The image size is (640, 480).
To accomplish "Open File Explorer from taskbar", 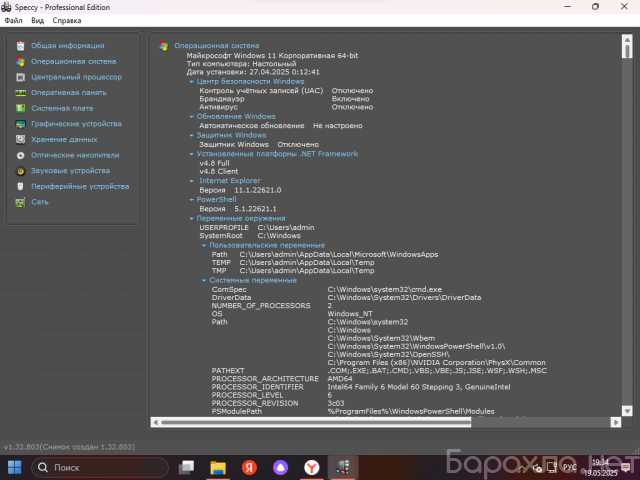I will pyautogui.click(x=218, y=467).
